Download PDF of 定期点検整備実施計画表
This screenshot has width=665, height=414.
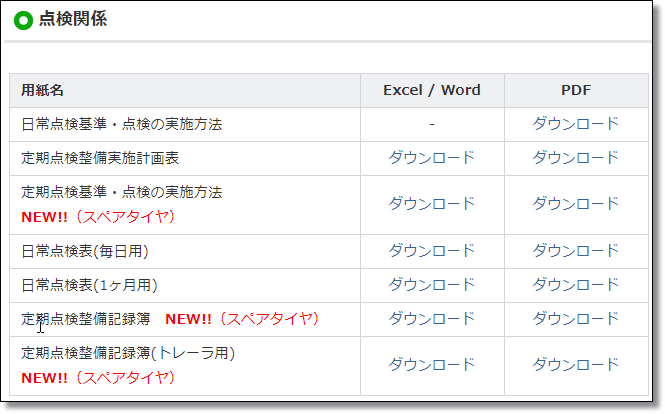click(x=576, y=157)
